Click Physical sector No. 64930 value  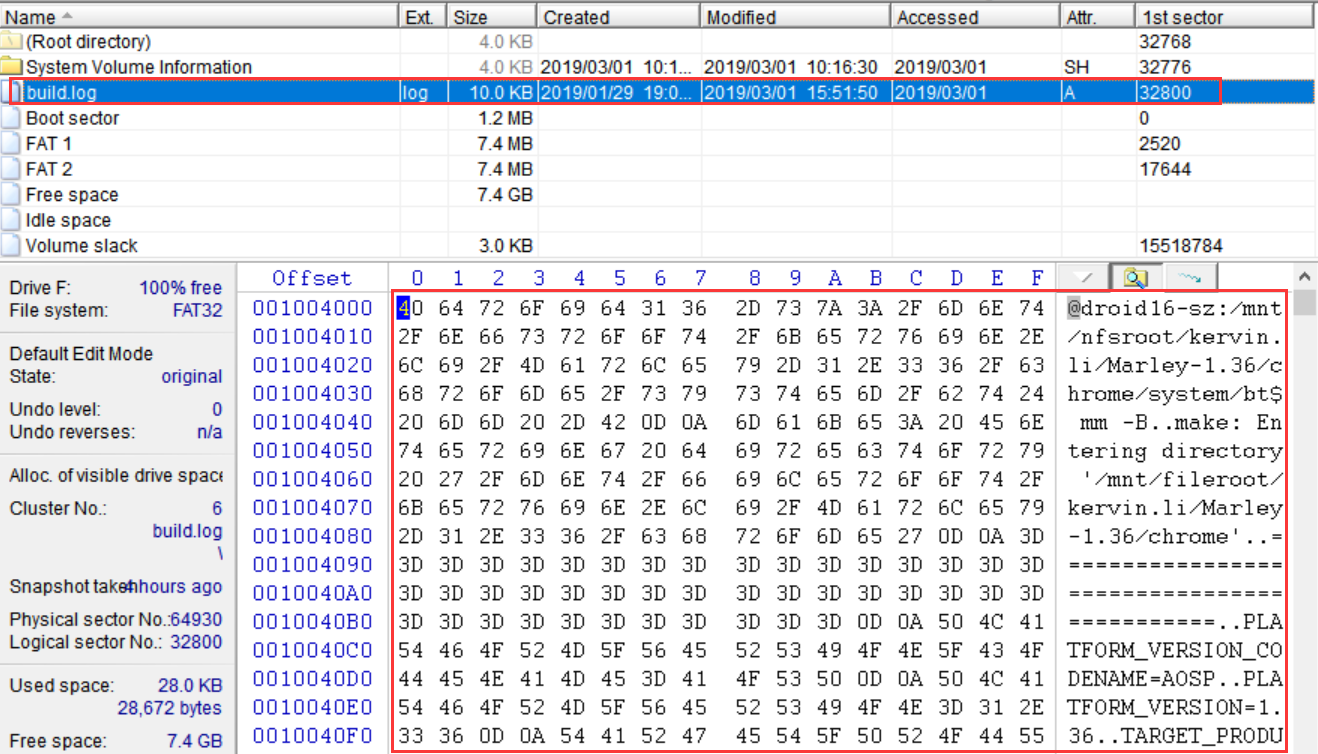[x=196, y=620]
